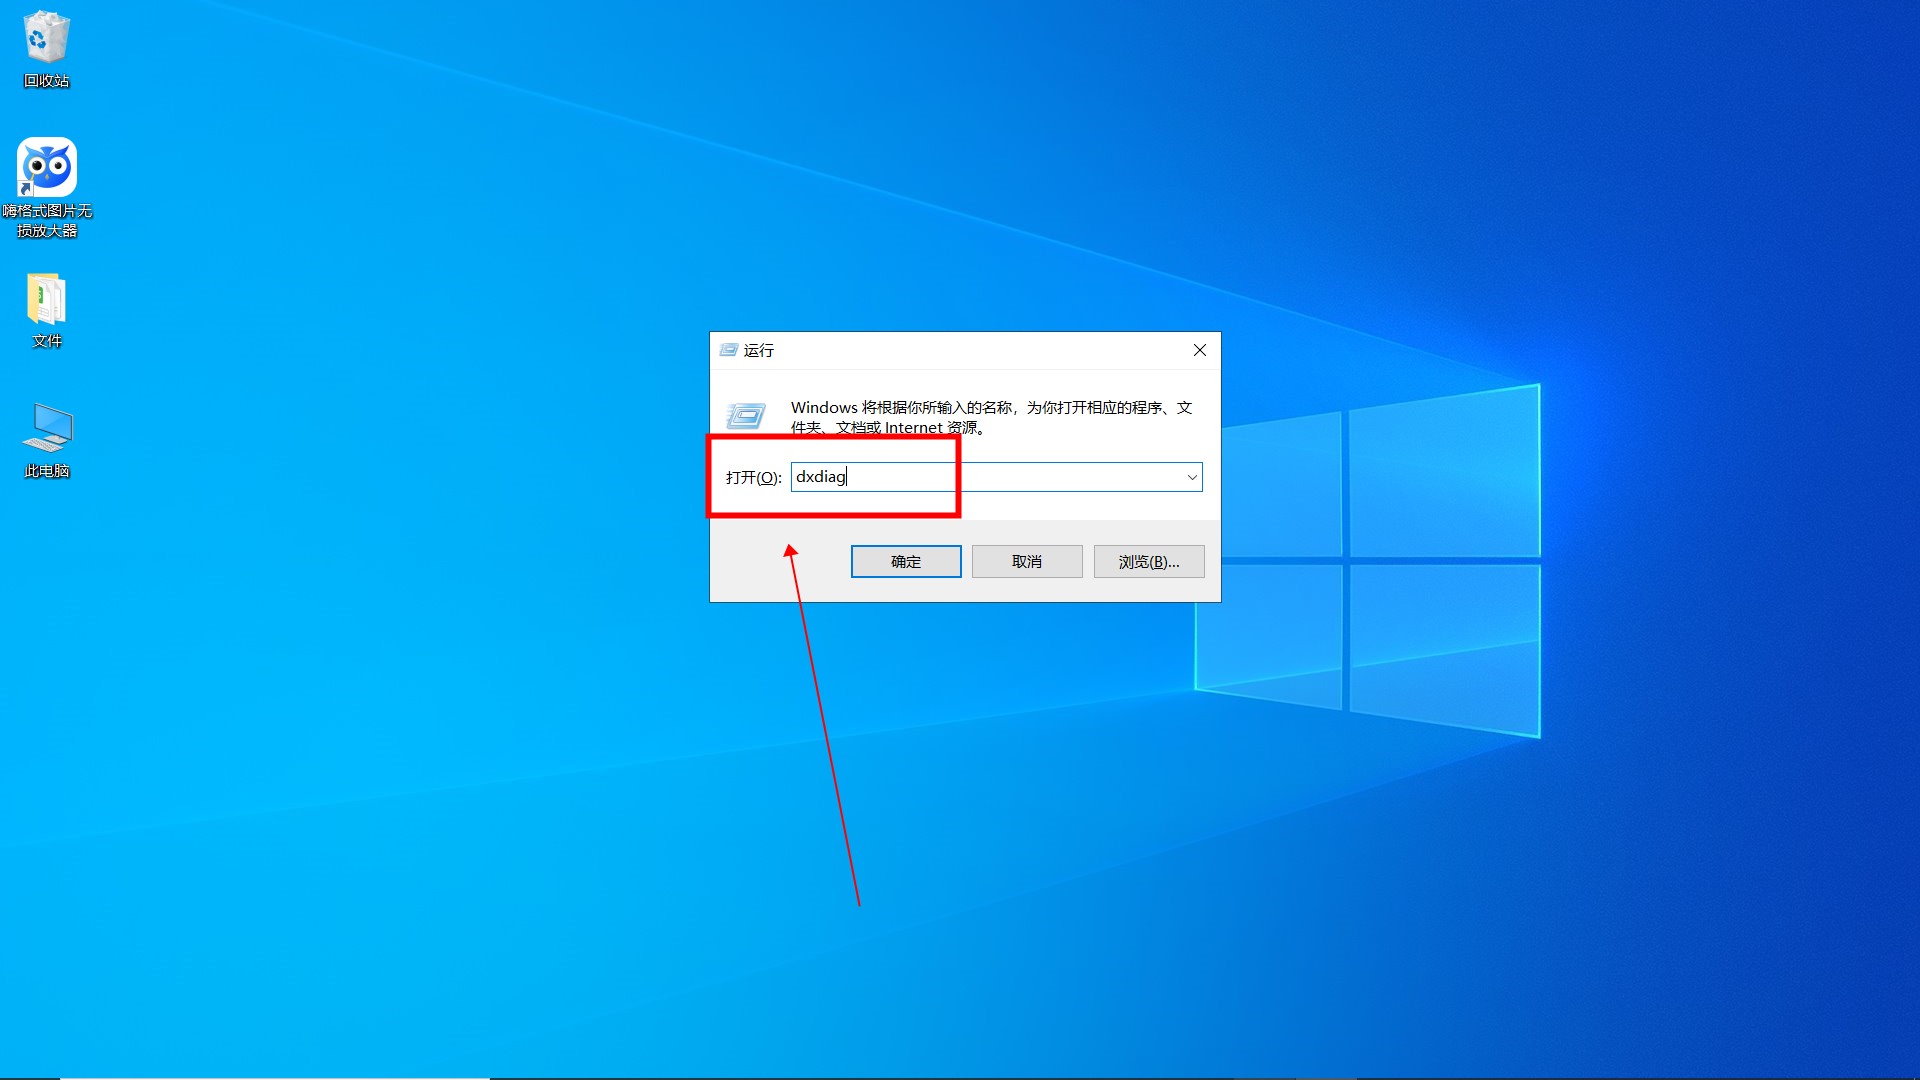The width and height of the screenshot is (1920, 1080).
Task: Open the 浏览(B)... file browser
Action: [x=1148, y=561]
